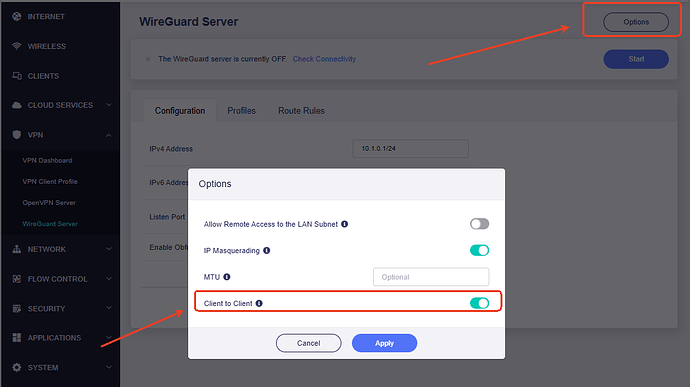Image resolution: width=690 pixels, height=387 pixels.
Task: Switch to the Route Rules tab
Action: [x=301, y=111]
